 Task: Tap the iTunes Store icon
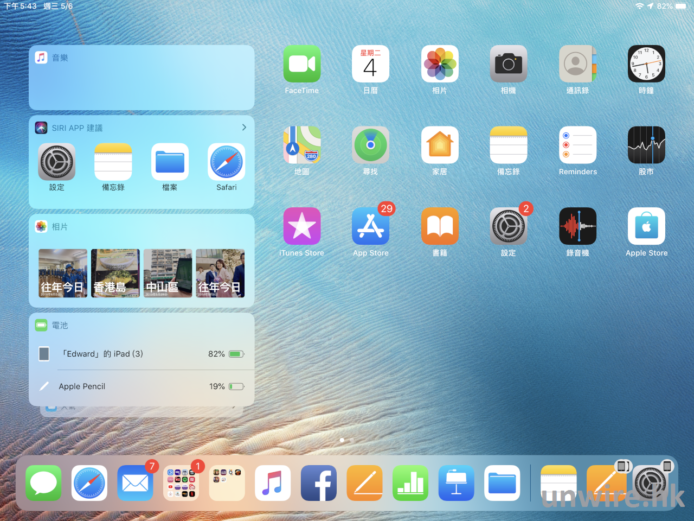pyautogui.click(x=301, y=226)
